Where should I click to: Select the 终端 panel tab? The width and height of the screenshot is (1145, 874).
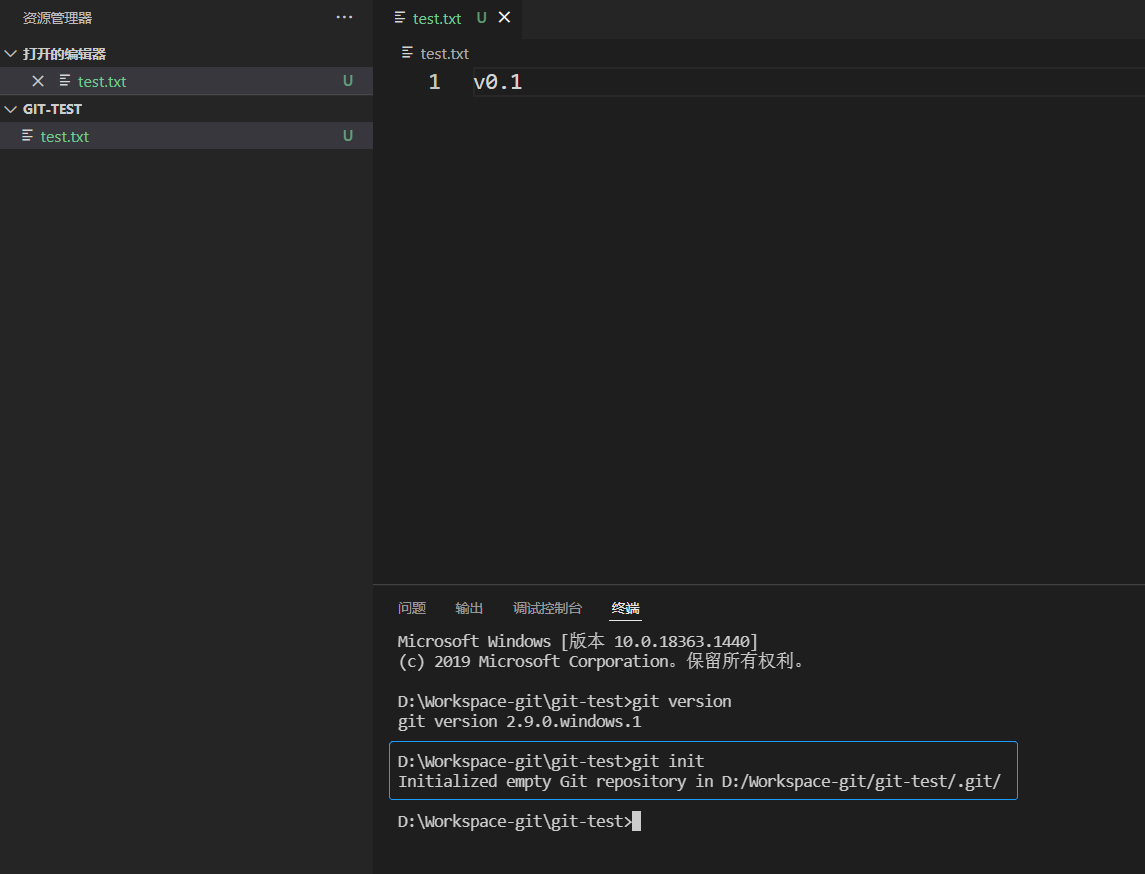(x=625, y=608)
